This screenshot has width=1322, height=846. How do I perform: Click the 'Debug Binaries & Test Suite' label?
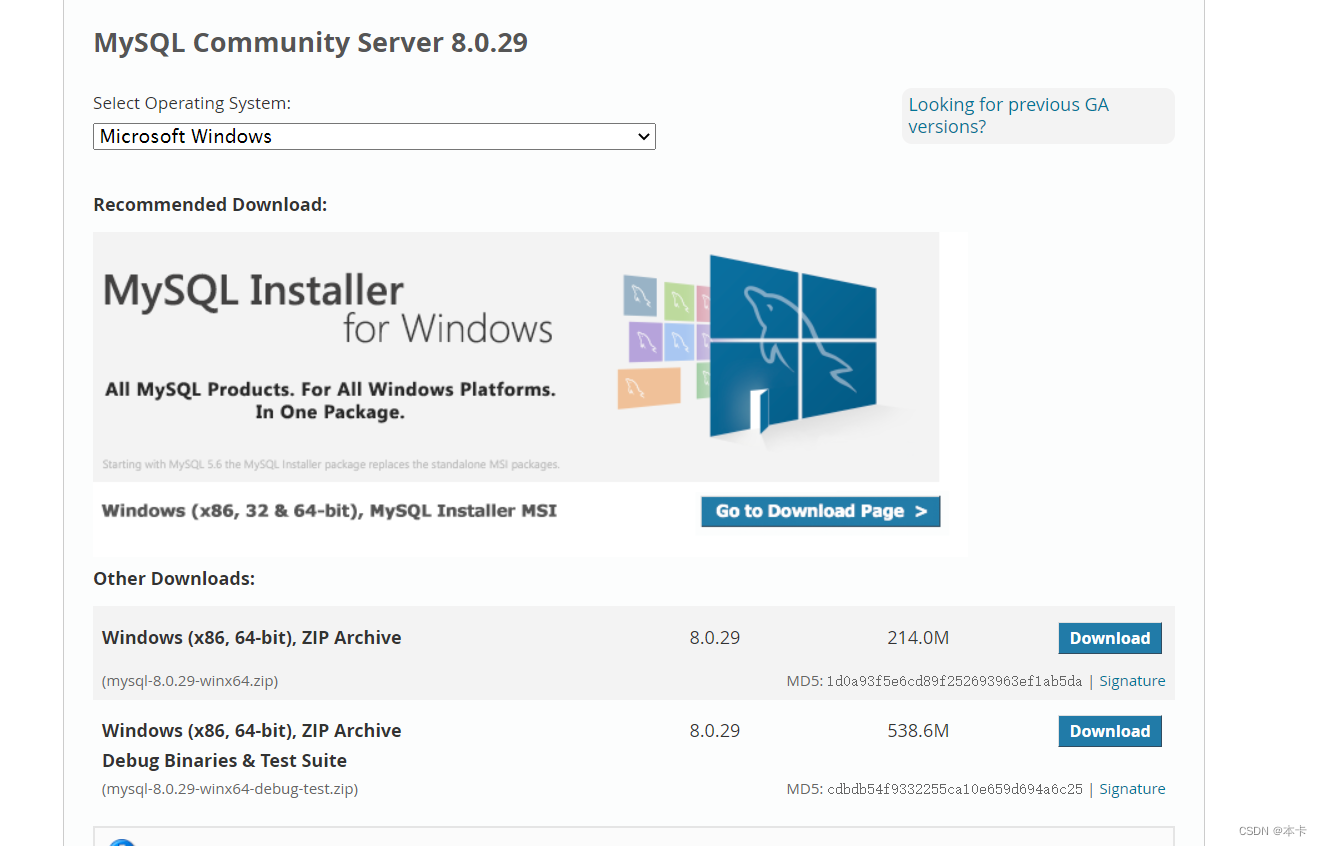coord(224,761)
